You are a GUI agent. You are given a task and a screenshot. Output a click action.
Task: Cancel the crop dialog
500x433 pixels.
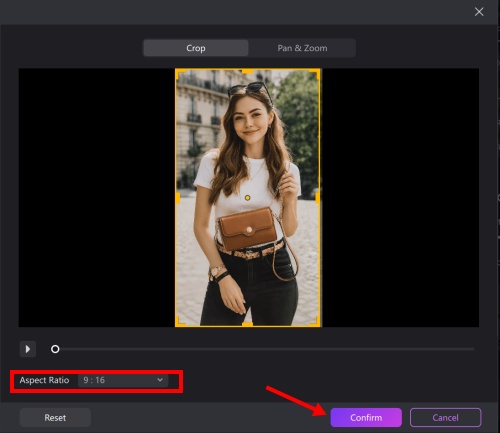(445, 418)
